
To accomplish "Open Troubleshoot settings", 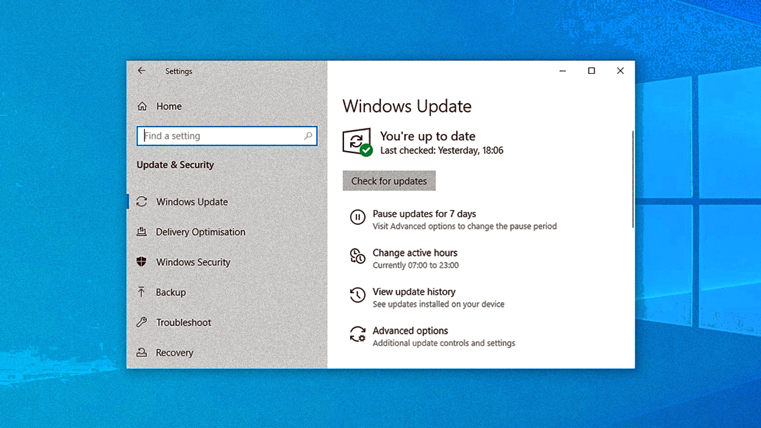I will (x=183, y=322).
